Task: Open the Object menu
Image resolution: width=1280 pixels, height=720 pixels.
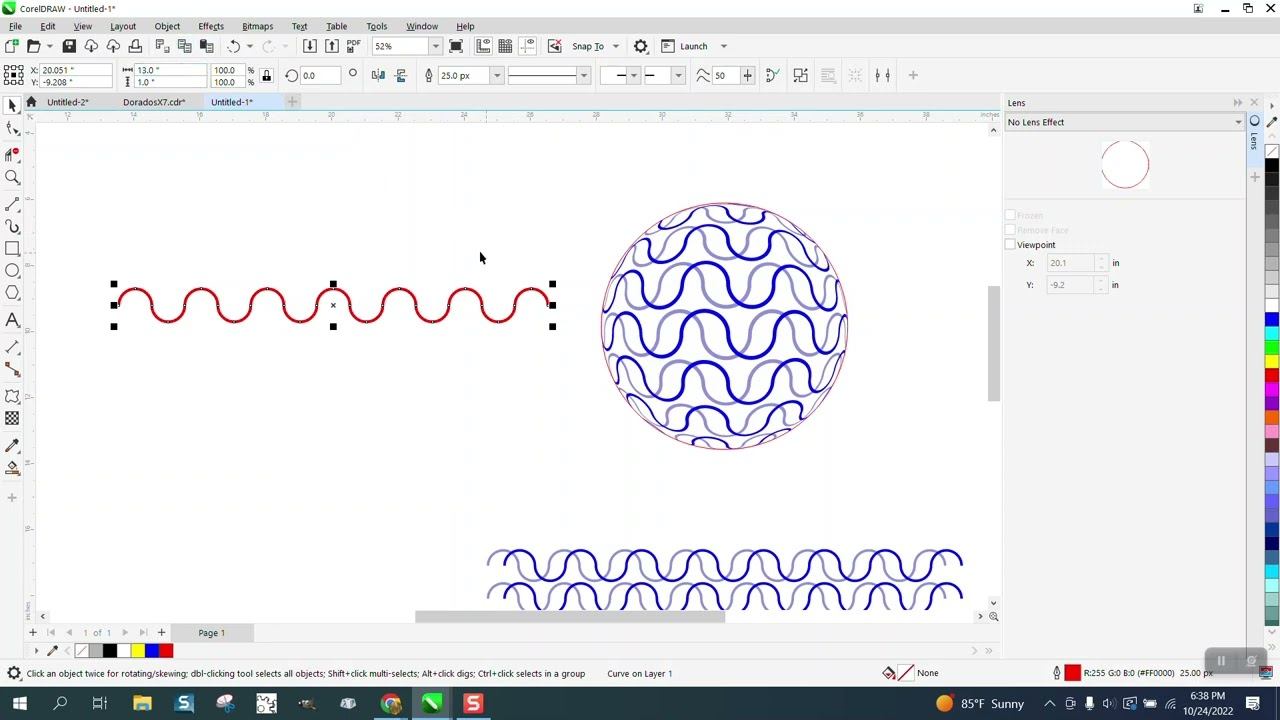Action: [167, 26]
